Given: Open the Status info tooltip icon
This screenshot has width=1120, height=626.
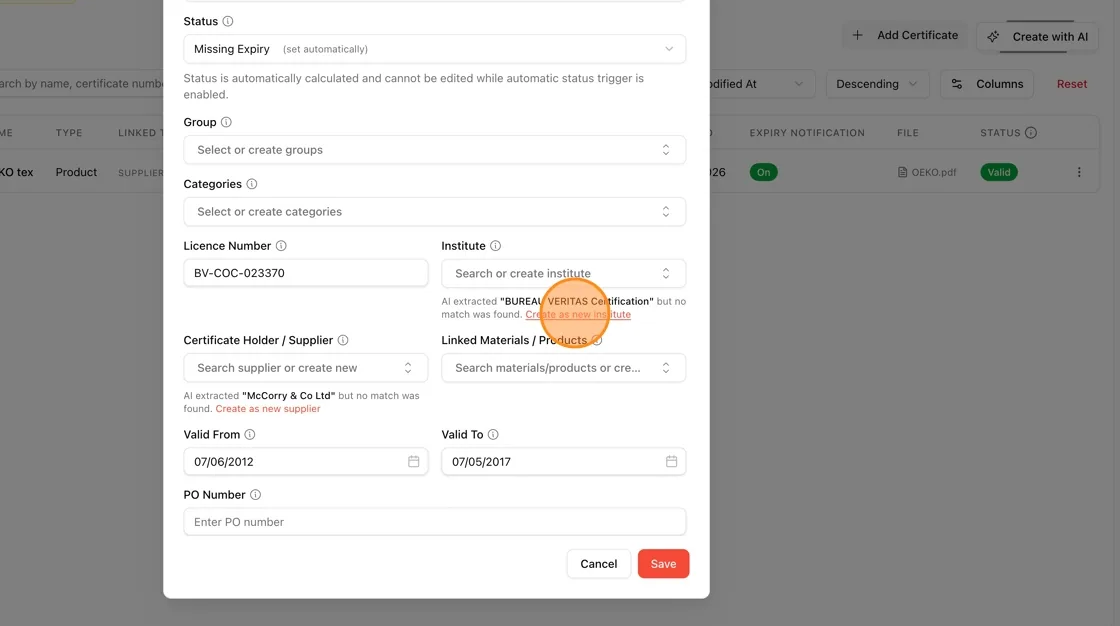Looking at the screenshot, I should 228,21.
